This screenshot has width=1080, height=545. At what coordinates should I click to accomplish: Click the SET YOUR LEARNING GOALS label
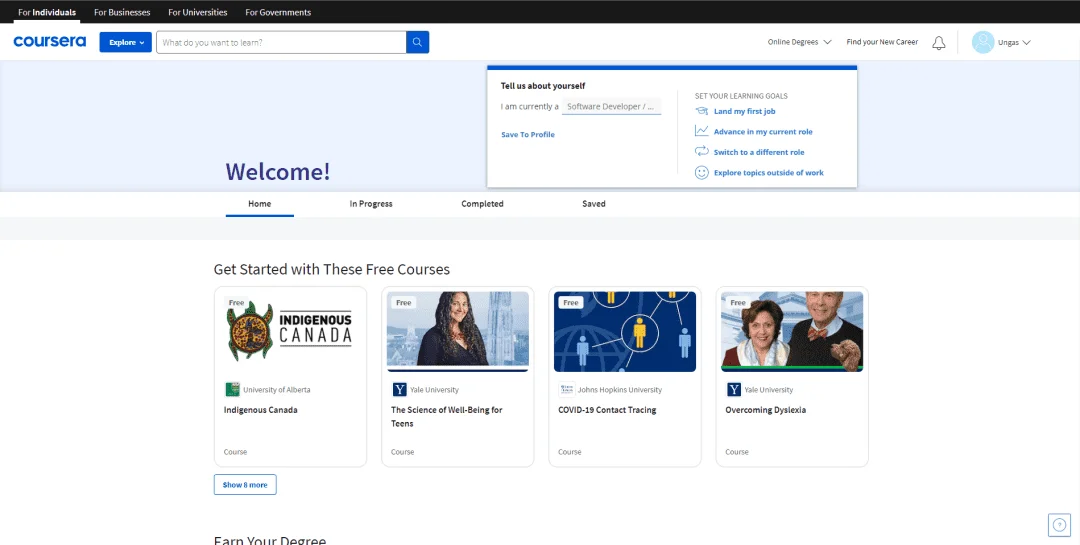(x=741, y=96)
